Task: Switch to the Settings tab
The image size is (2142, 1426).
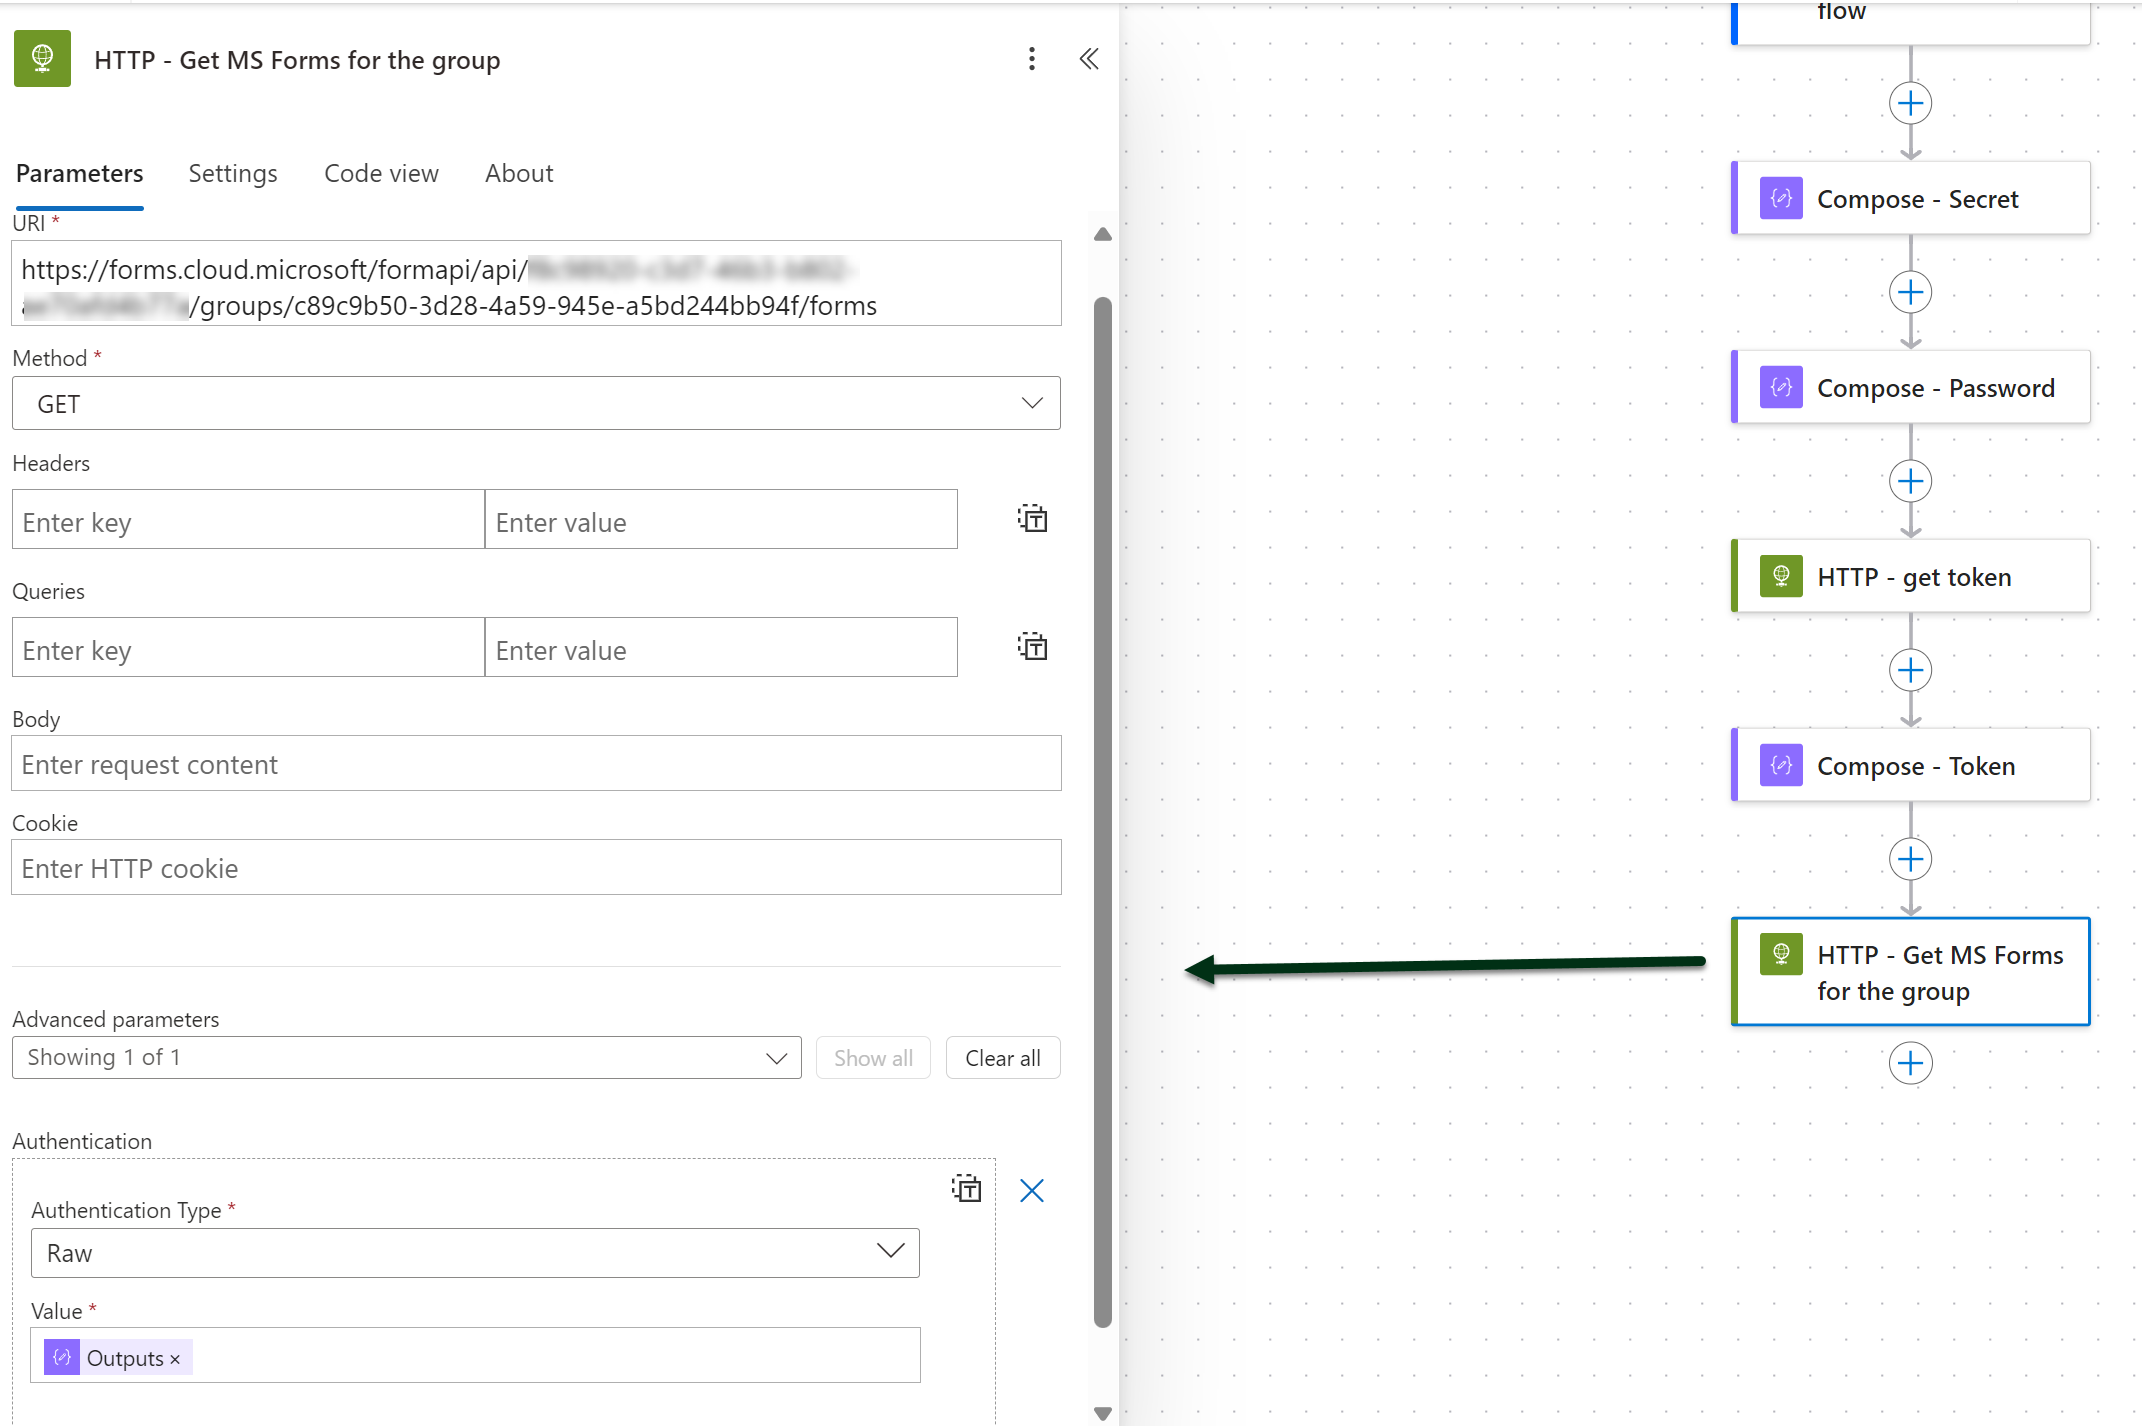Action: [233, 173]
